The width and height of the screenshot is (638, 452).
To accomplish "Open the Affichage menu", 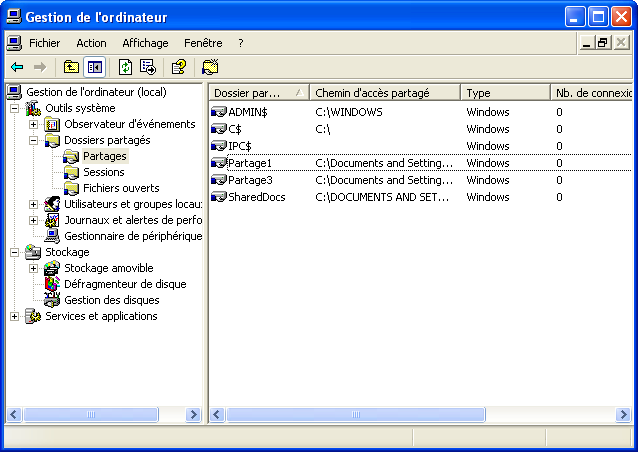I will [x=145, y=43].
